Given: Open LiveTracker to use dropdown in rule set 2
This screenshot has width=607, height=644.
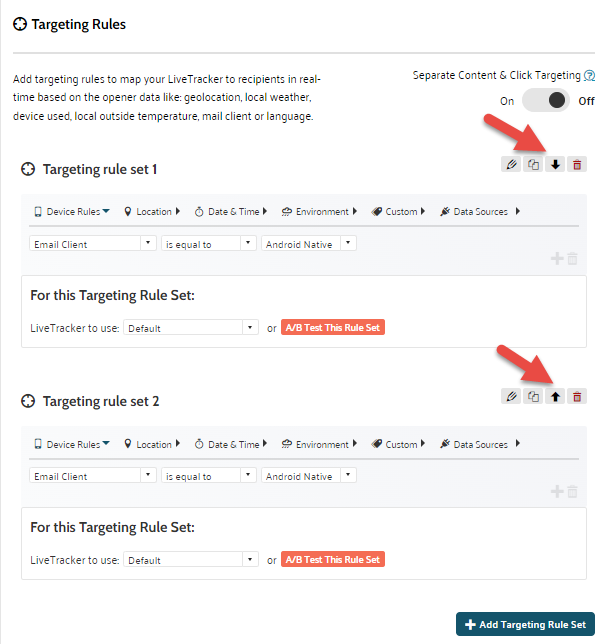Looking at the screenshot, I should (x=191, y=561).
